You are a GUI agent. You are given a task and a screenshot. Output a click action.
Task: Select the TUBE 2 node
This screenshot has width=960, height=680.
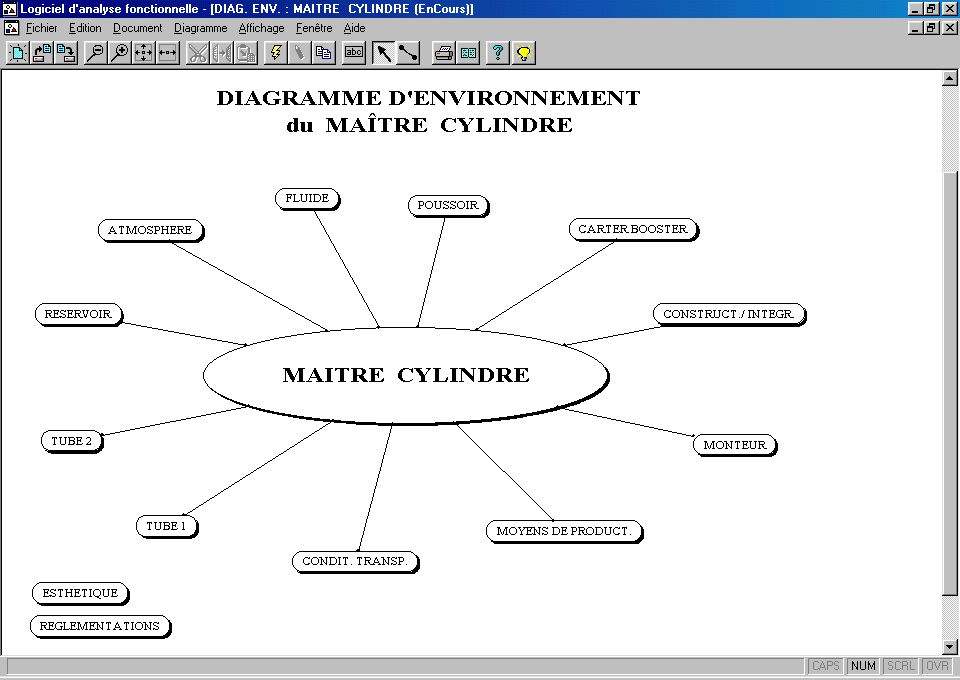coord(72,441)
